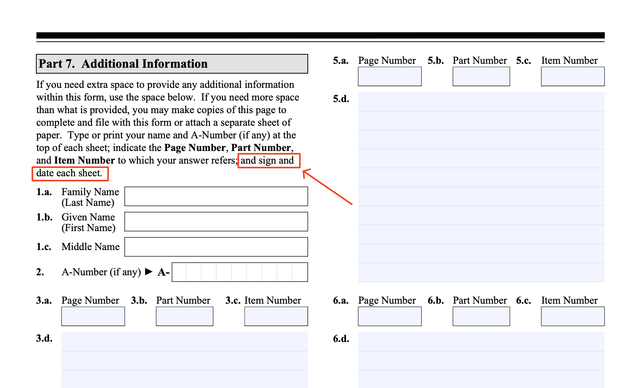Viewport: 640px width, 388px height.
Task: Select the 3.a. Page Number field
Action: [93, 316]
